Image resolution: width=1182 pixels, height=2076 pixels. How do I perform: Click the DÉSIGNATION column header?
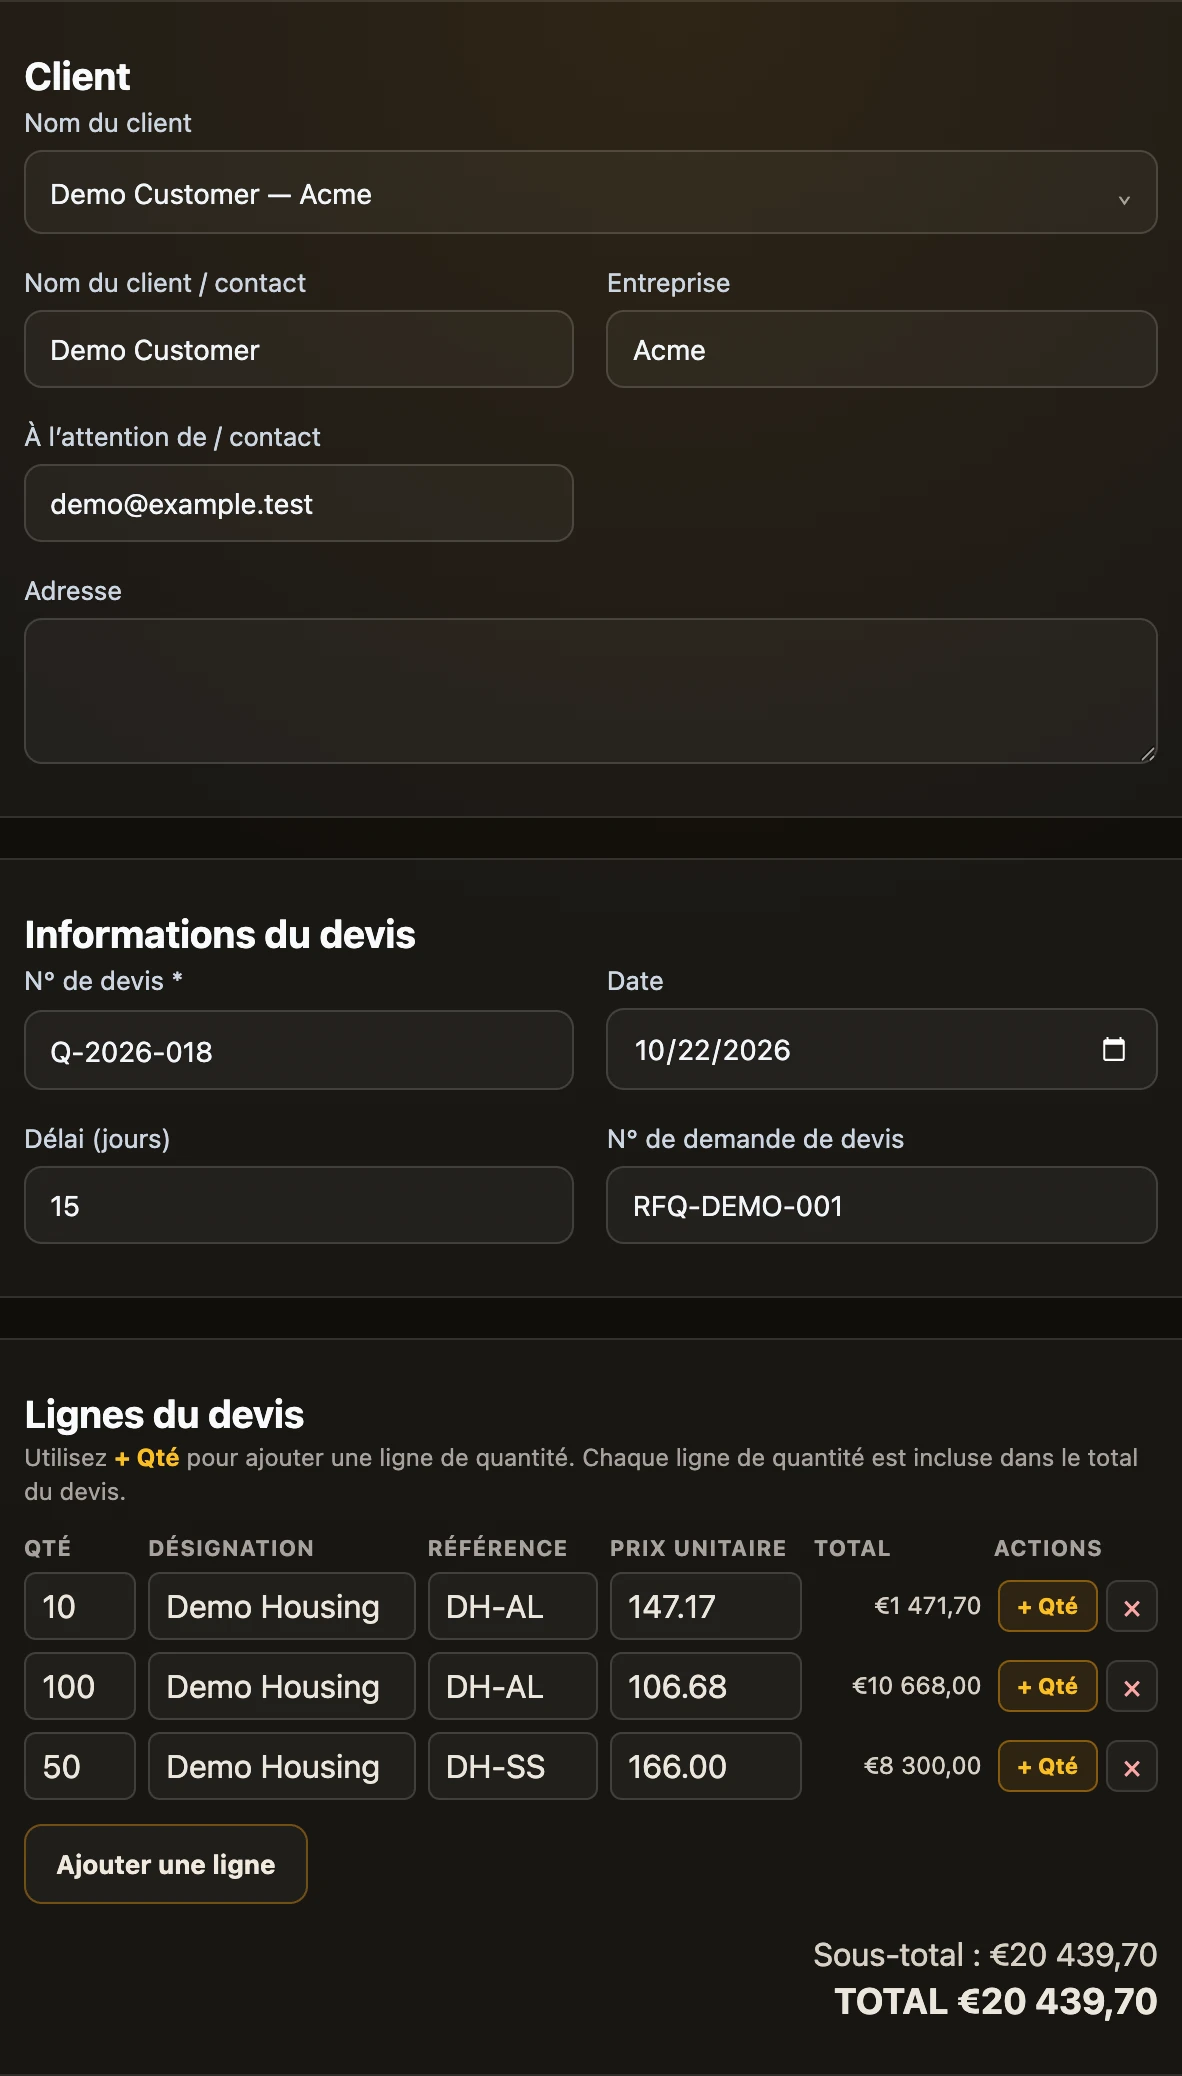coord(231,1548)
